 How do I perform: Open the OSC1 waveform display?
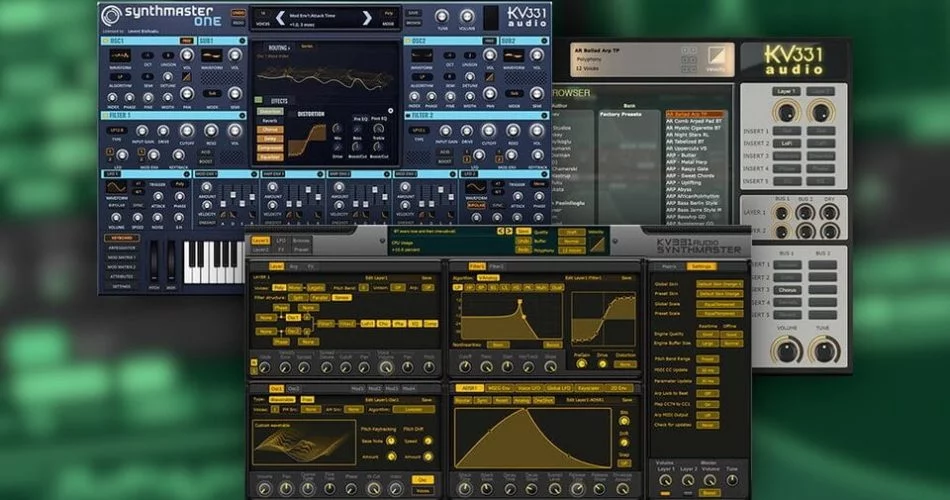pos(120,56)
